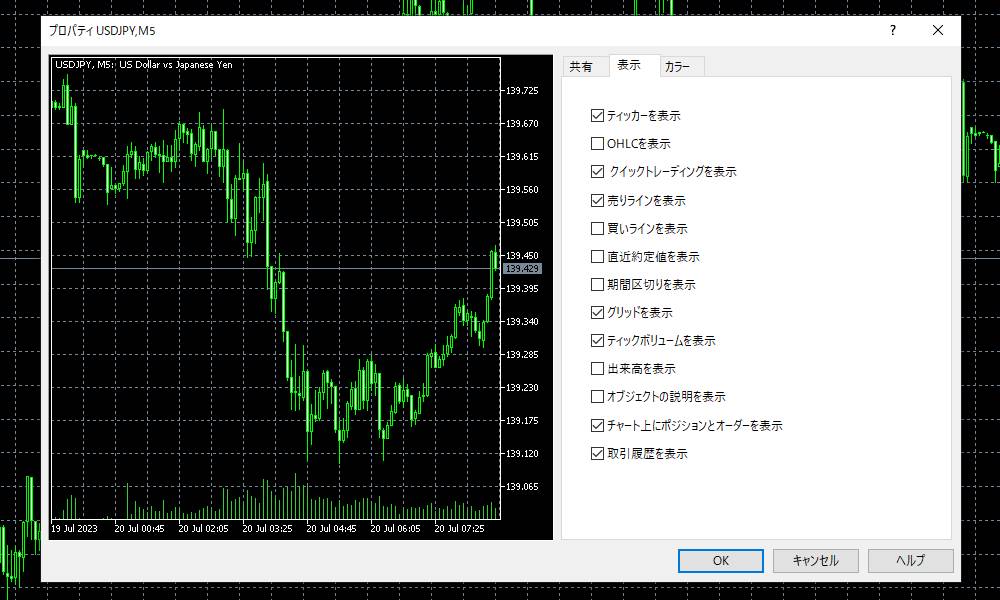Click the title bar question mark help icon
Screen dimensions: 1000x600
click(892, 30)
